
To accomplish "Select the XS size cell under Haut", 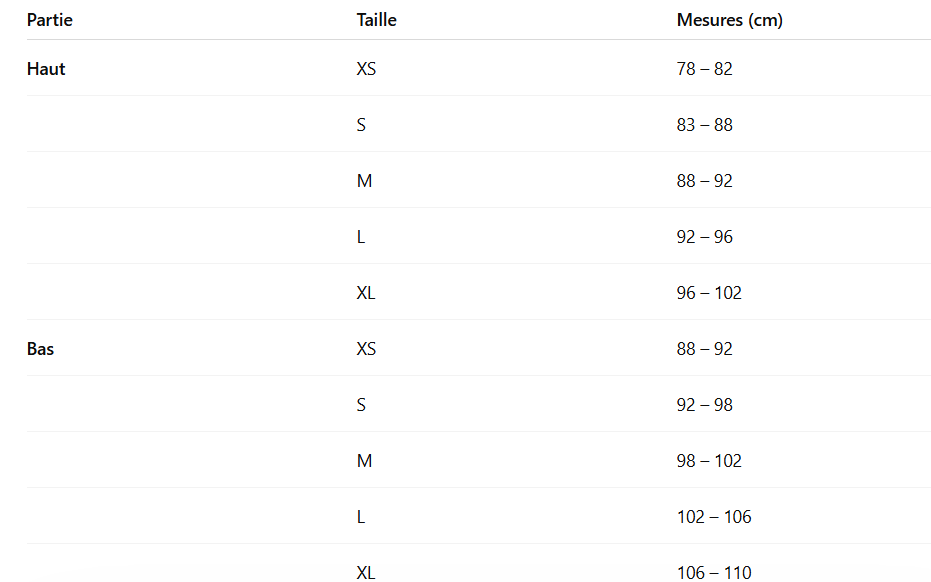I will [x=366, y=69].
